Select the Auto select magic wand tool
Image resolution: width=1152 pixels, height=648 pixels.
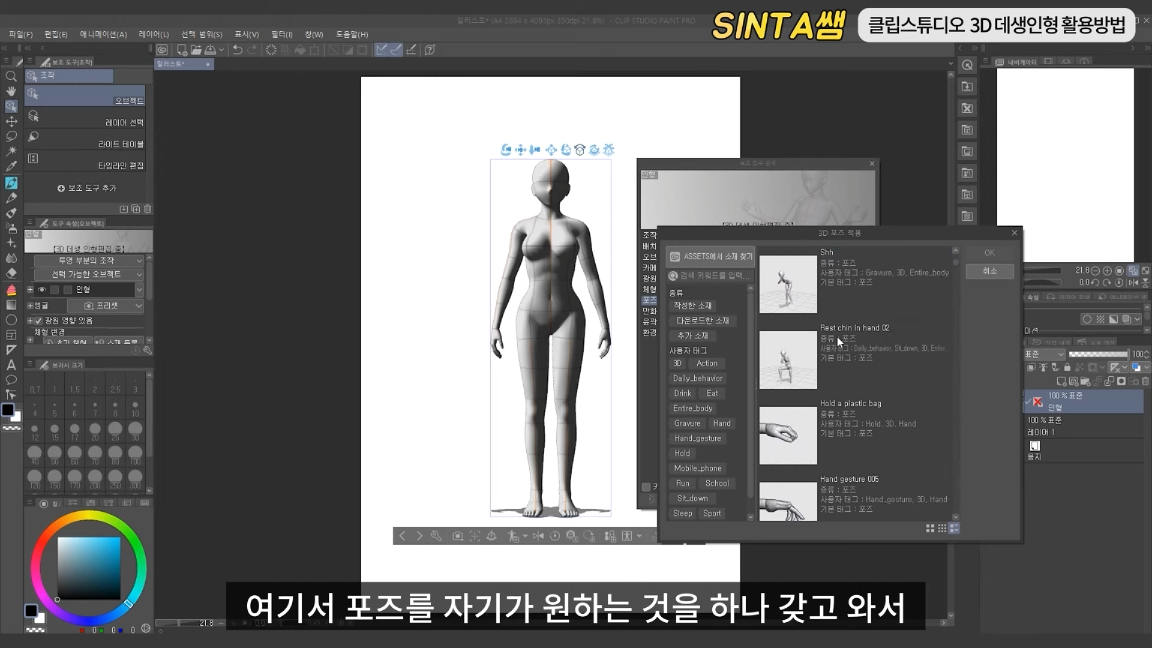click(11, 151)
